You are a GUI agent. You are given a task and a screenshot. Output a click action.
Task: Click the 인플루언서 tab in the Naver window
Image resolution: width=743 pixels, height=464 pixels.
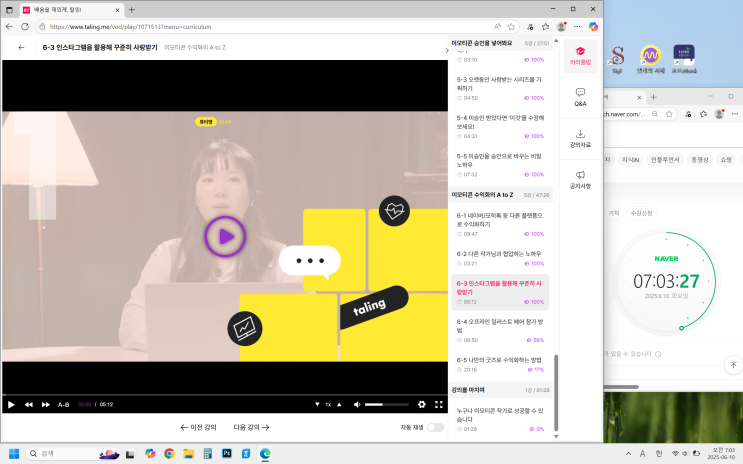point(665,160)
